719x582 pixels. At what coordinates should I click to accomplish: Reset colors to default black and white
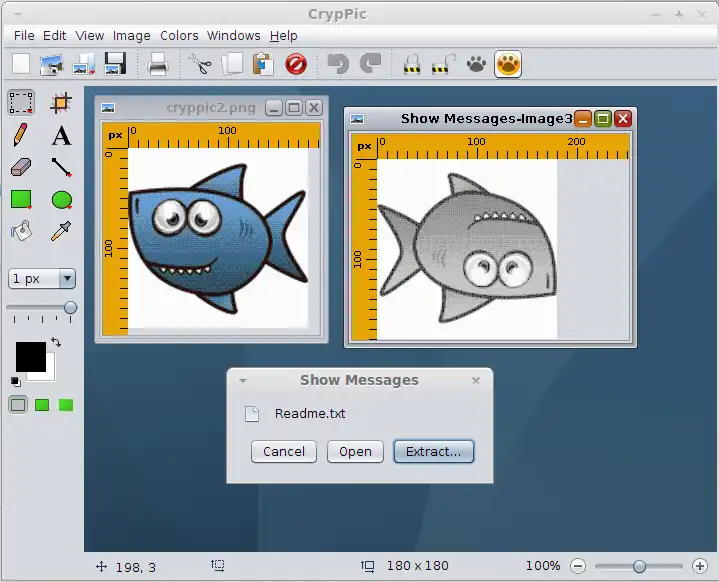(x=15, y=381)
